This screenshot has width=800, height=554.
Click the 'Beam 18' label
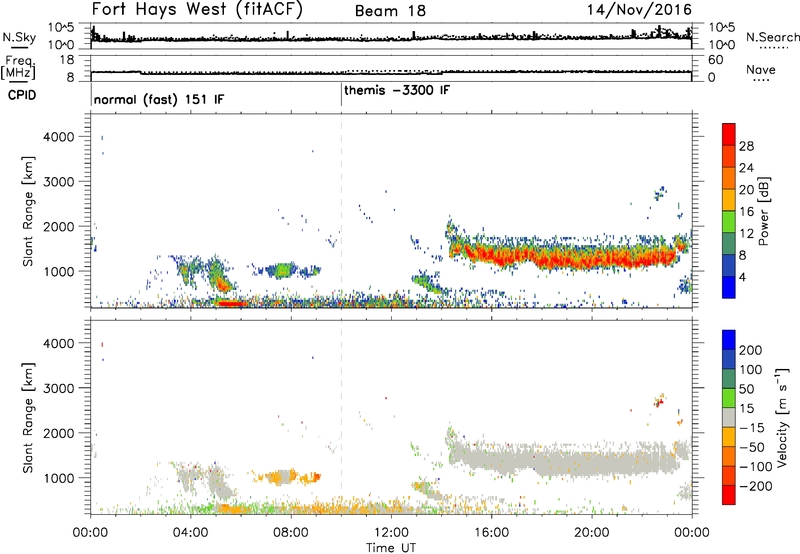(x=390, y=11)
